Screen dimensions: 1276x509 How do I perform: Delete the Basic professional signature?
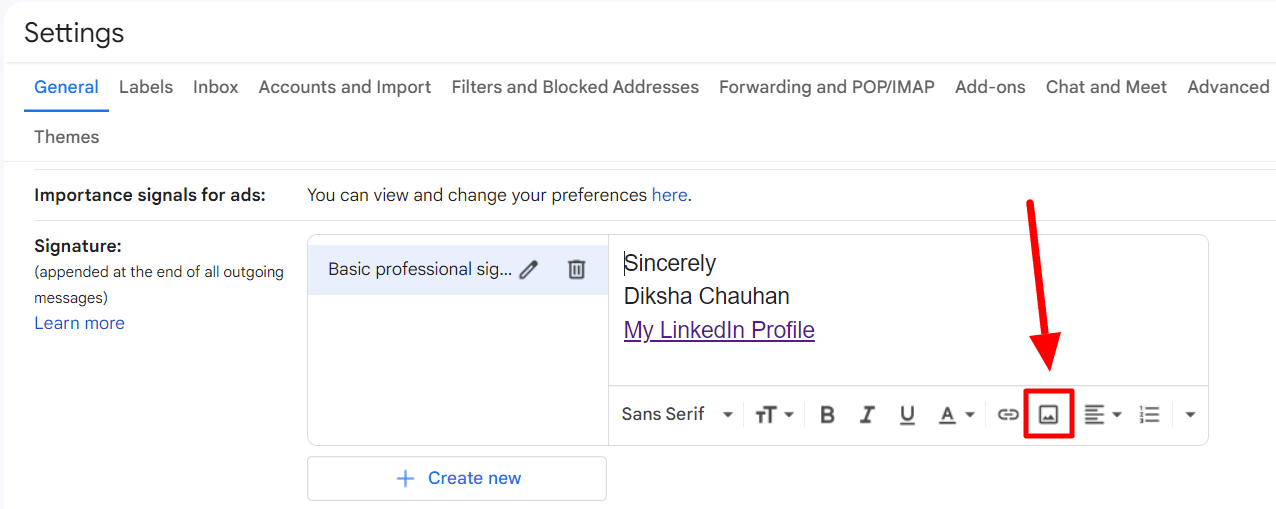tap(577, 269)
